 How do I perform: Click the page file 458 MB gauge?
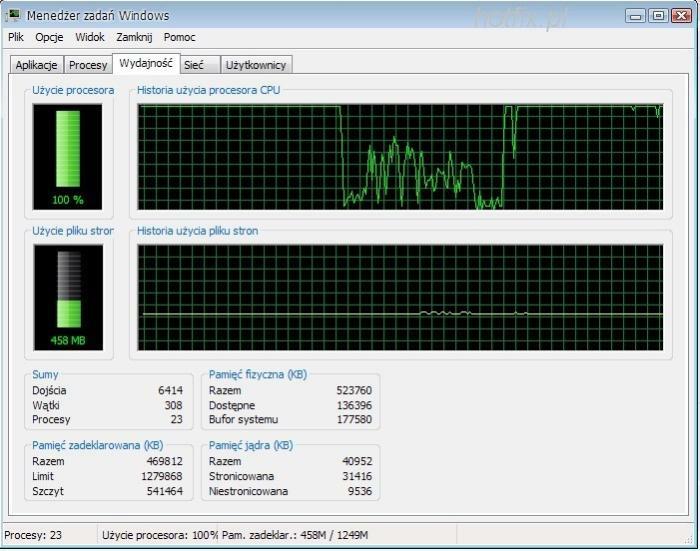pyautogui.click(x=68, y=296)
